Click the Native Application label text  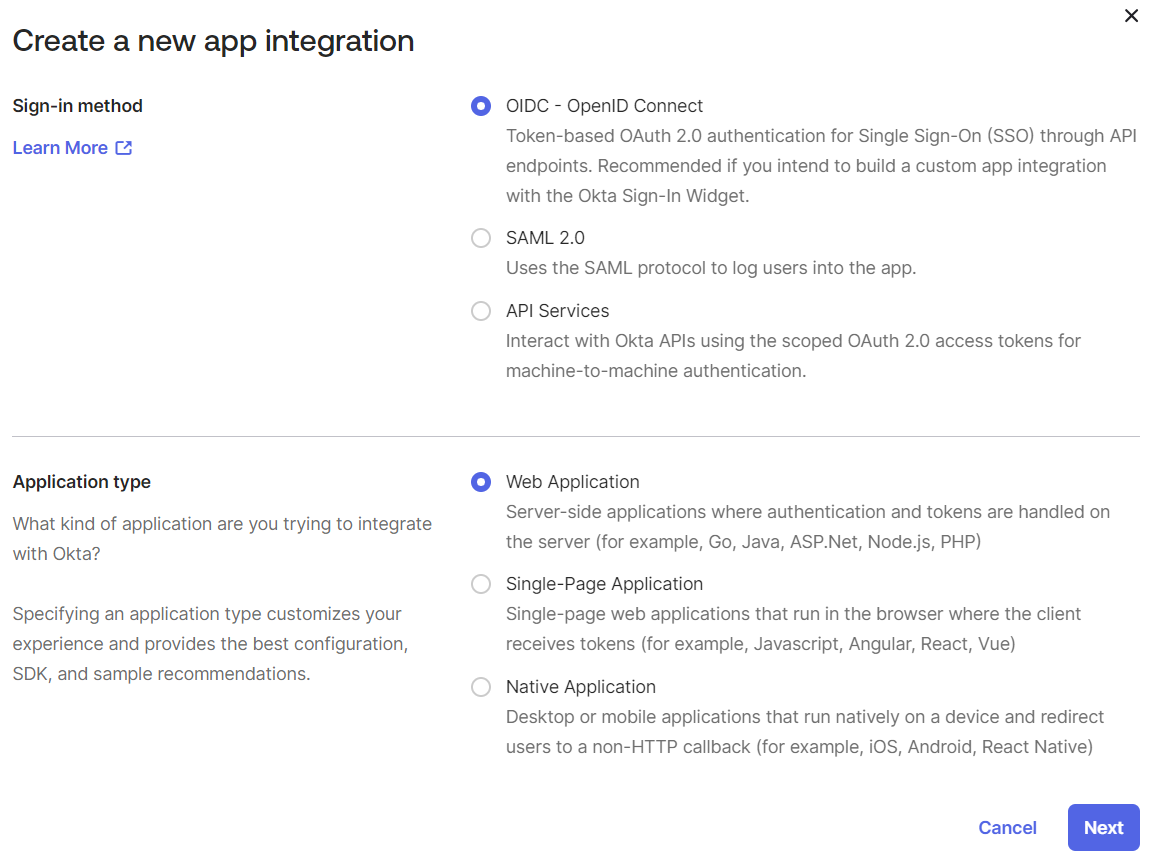click(x=580, y=687)
